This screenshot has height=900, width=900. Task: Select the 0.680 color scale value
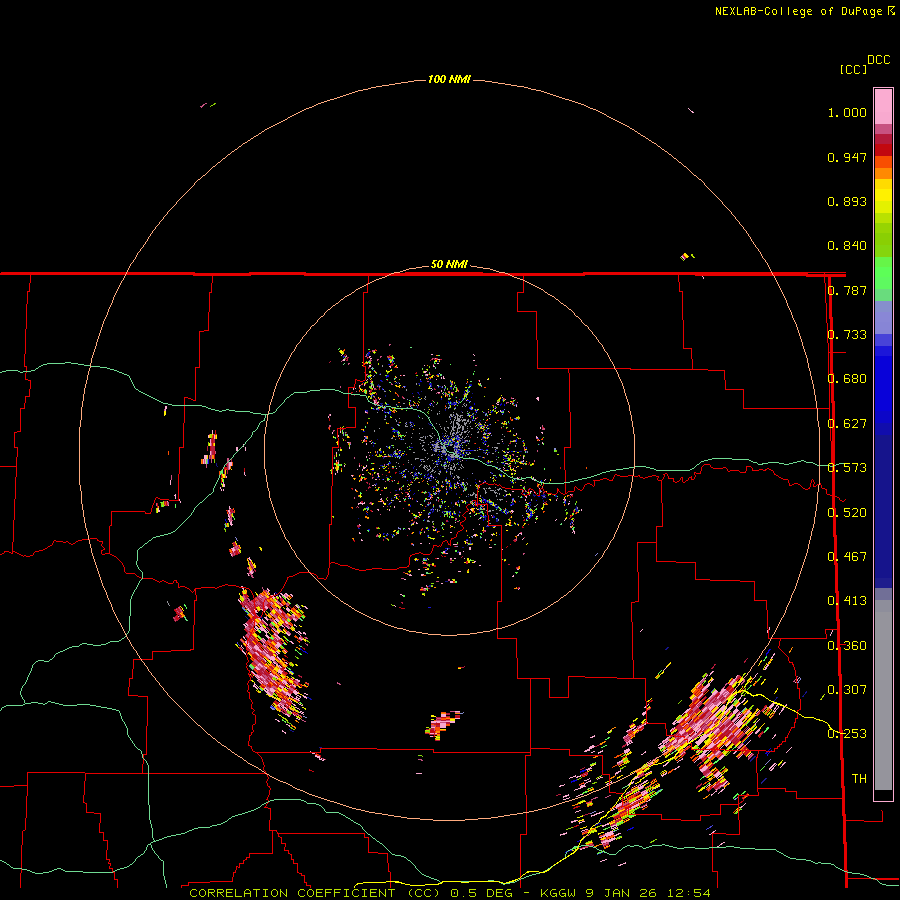847,379
